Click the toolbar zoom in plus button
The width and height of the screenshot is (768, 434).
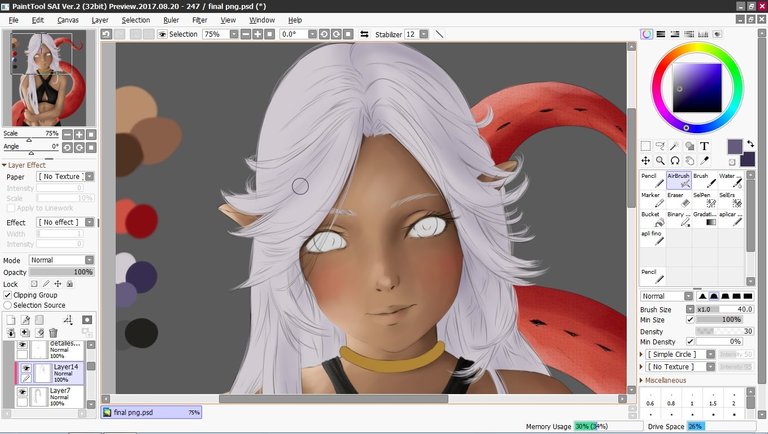[x=258, y=34]
